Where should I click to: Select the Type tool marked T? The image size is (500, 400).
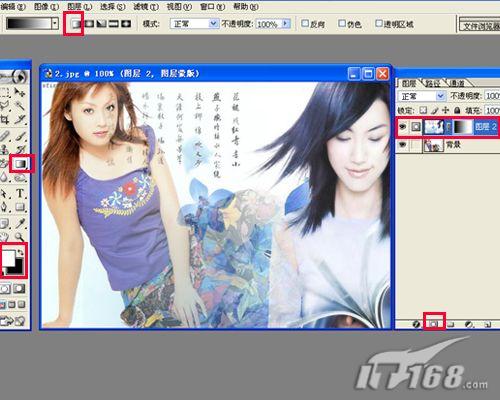pyautogui.click(x=20, y=193)
